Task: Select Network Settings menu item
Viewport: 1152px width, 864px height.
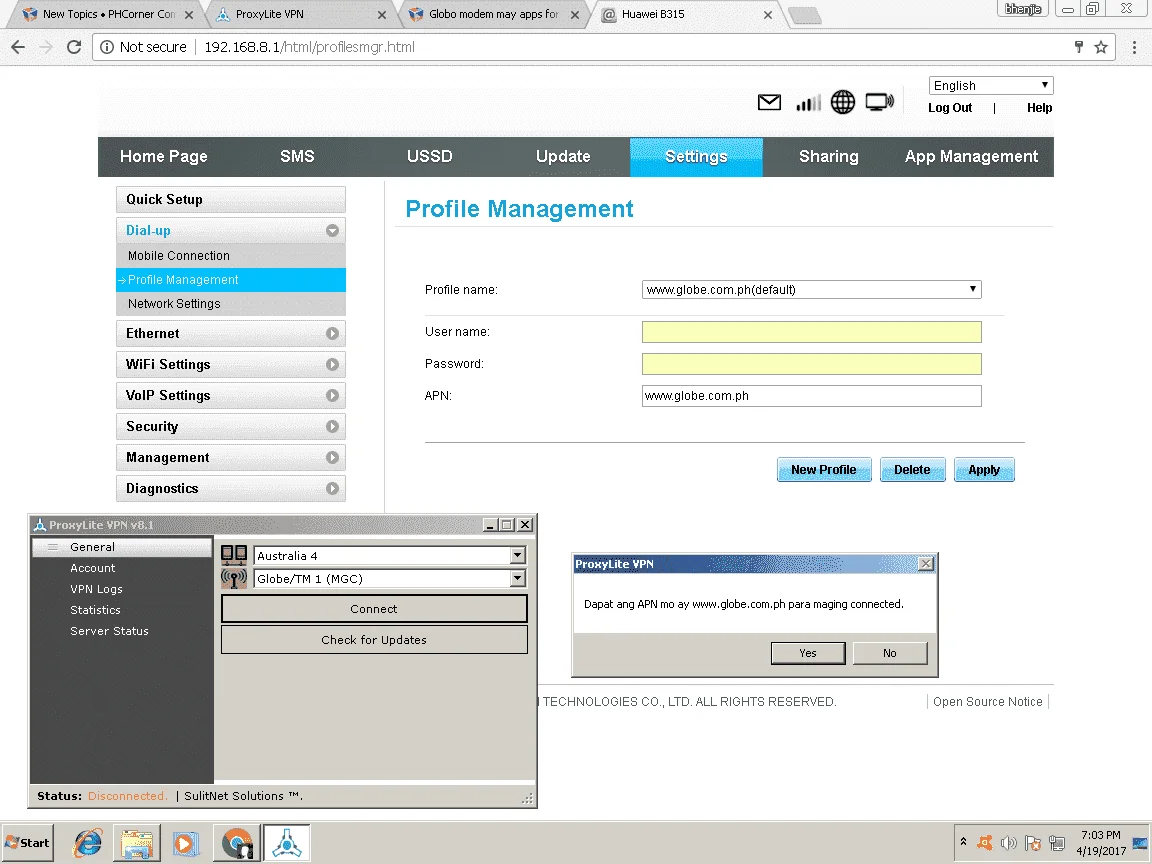Action: [x=231, y=303]
